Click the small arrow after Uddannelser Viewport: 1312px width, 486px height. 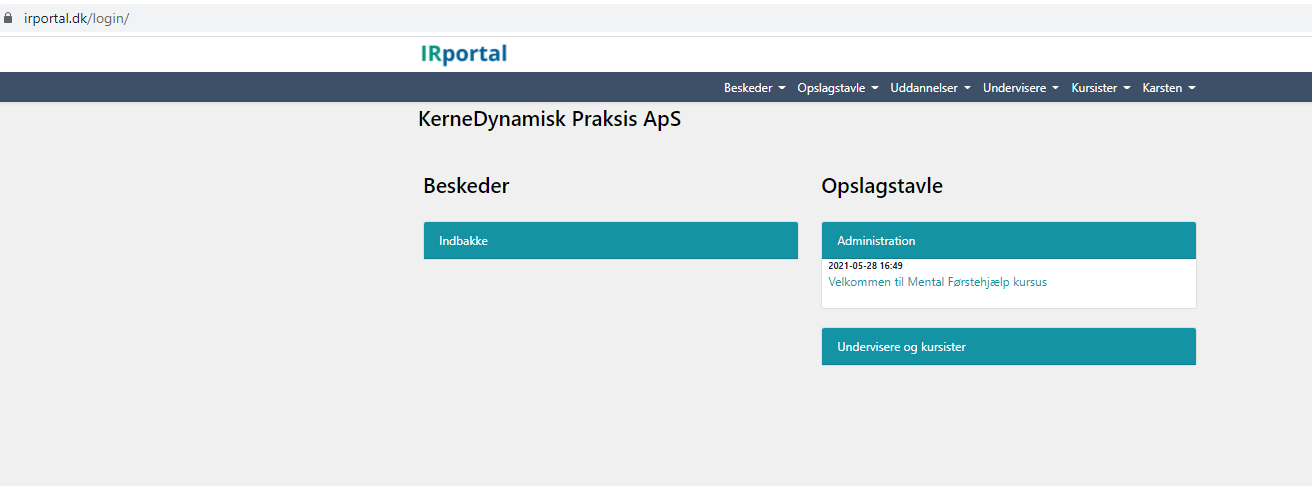967,88
